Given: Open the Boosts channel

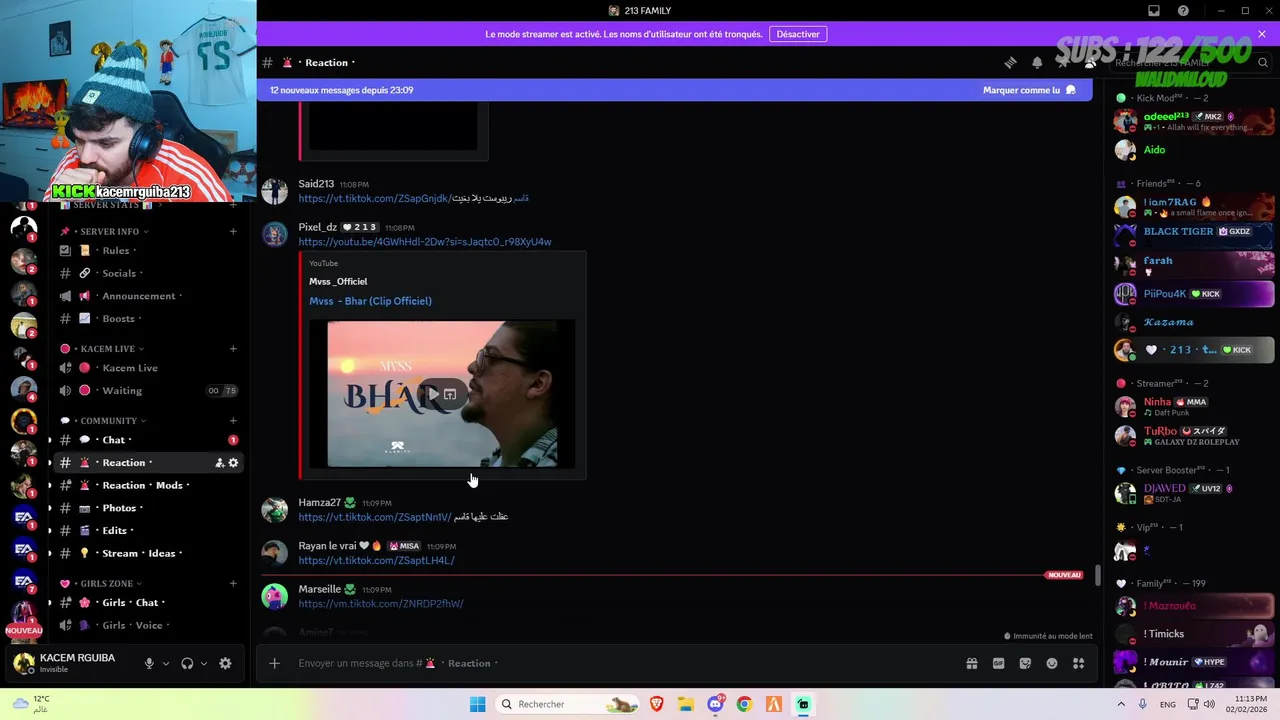Looking at the screenshot, I should (148, 318).
